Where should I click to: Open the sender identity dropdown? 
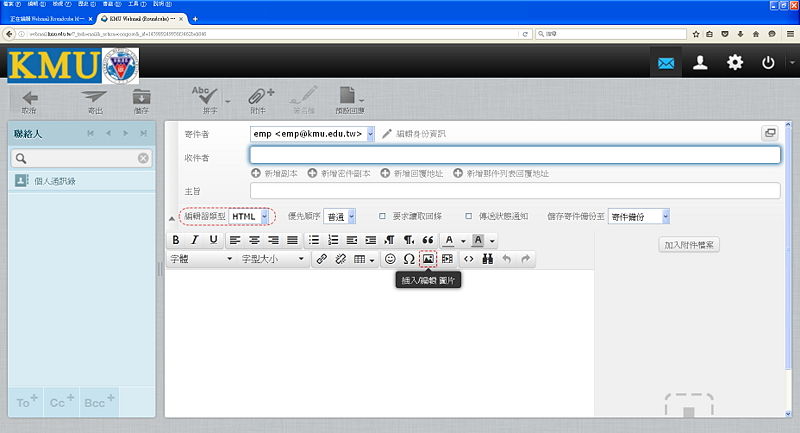pos(312,134)
